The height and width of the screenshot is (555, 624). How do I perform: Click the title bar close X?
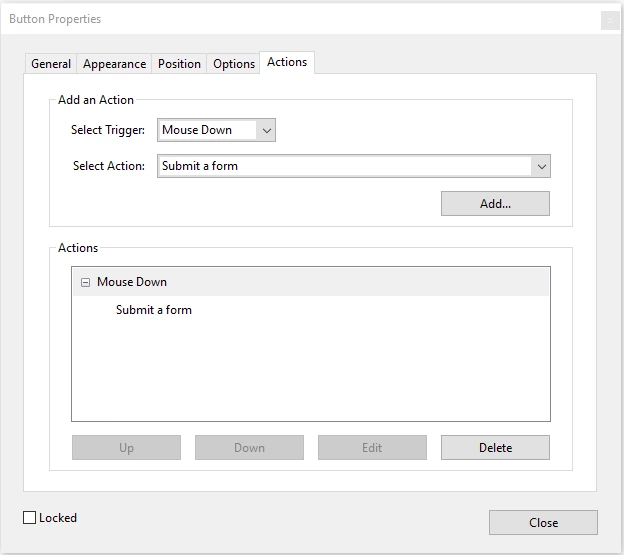[x=610, y=20]
